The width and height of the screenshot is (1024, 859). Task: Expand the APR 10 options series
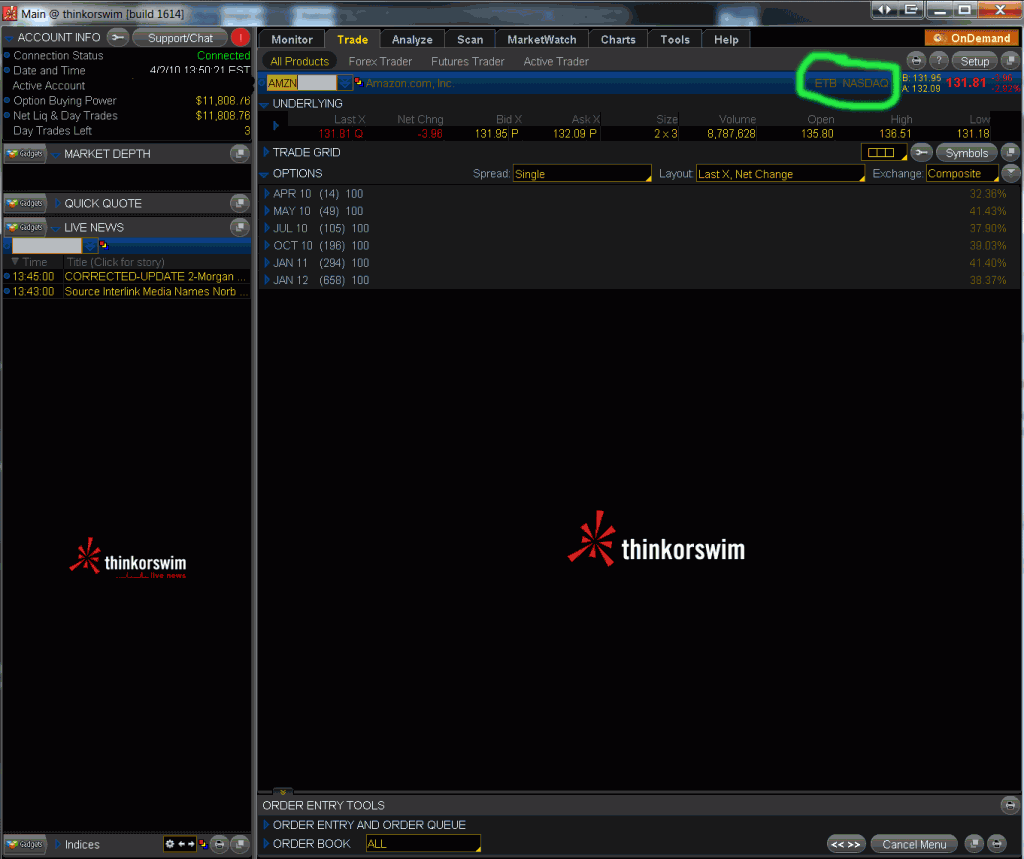click(267, 194)
